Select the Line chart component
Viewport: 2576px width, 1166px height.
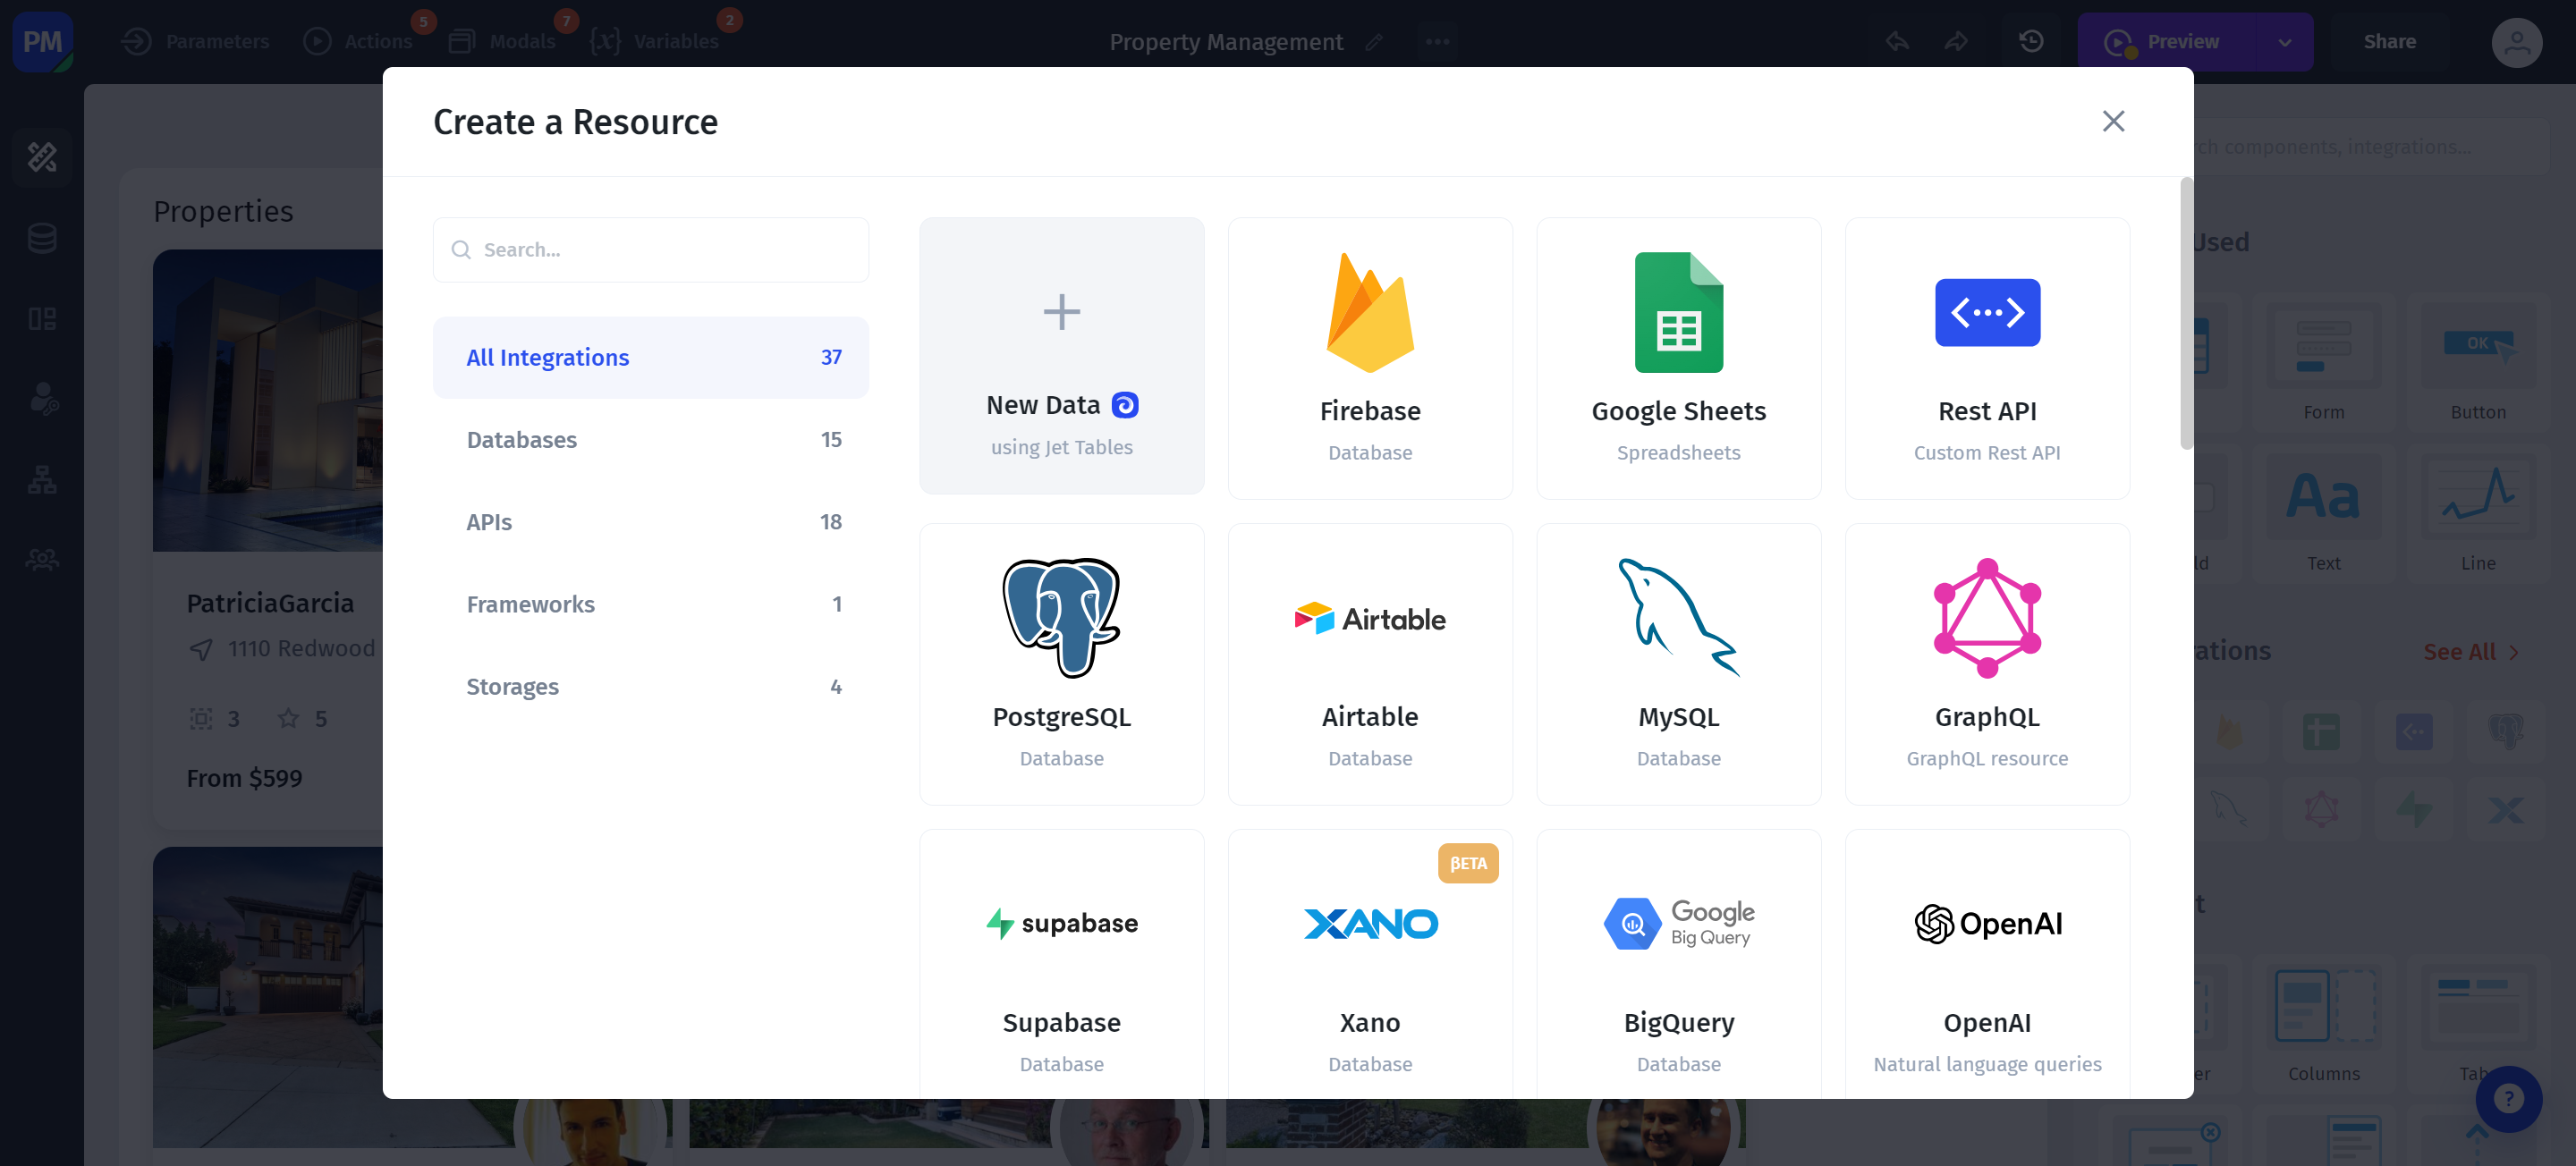(x=2477, y=516)
